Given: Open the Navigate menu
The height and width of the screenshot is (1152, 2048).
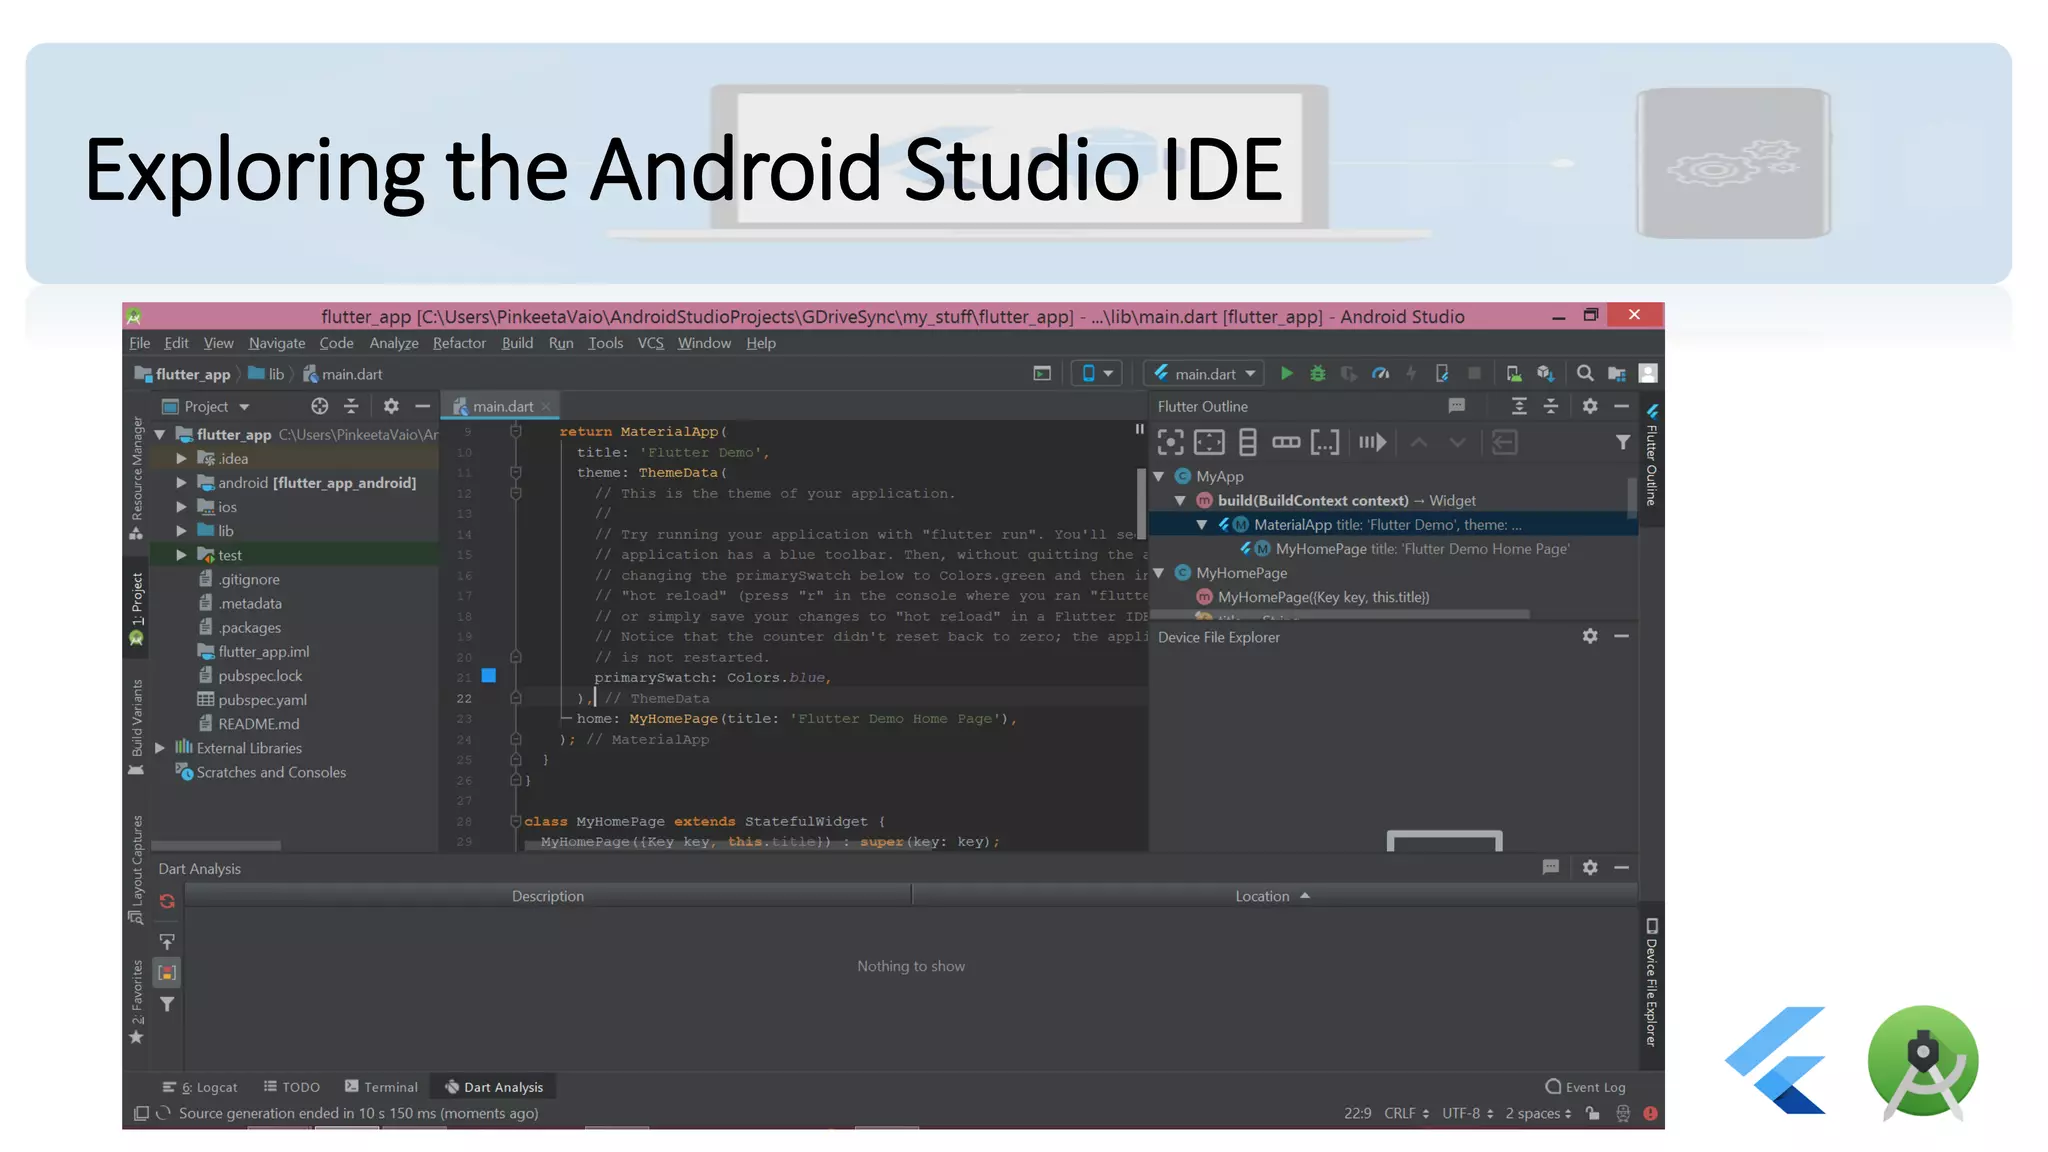Looking at the screenshot, I should pyautogui.click(x=277, y=343).
